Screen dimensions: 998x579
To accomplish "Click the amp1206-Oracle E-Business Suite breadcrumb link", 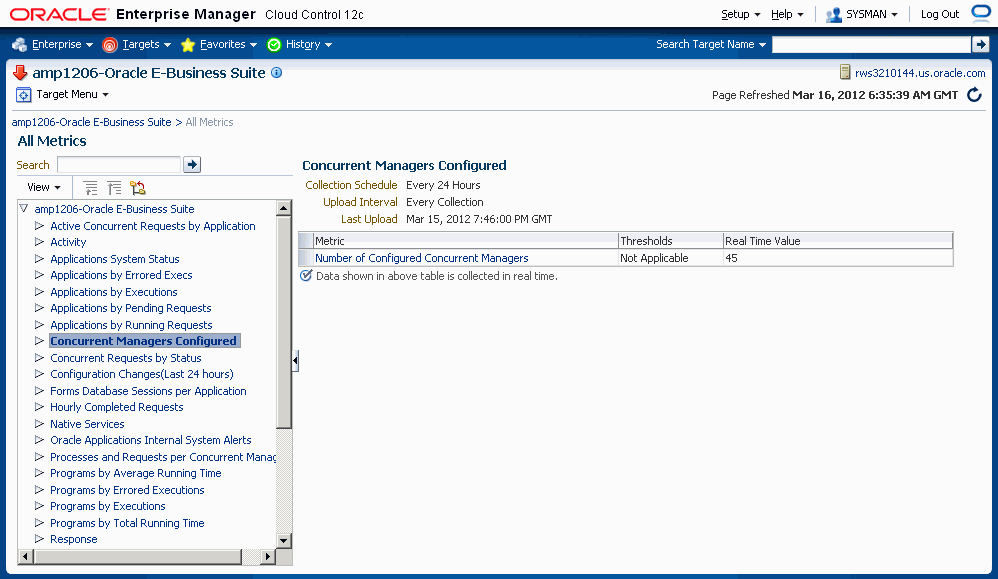I will (92, 122).
